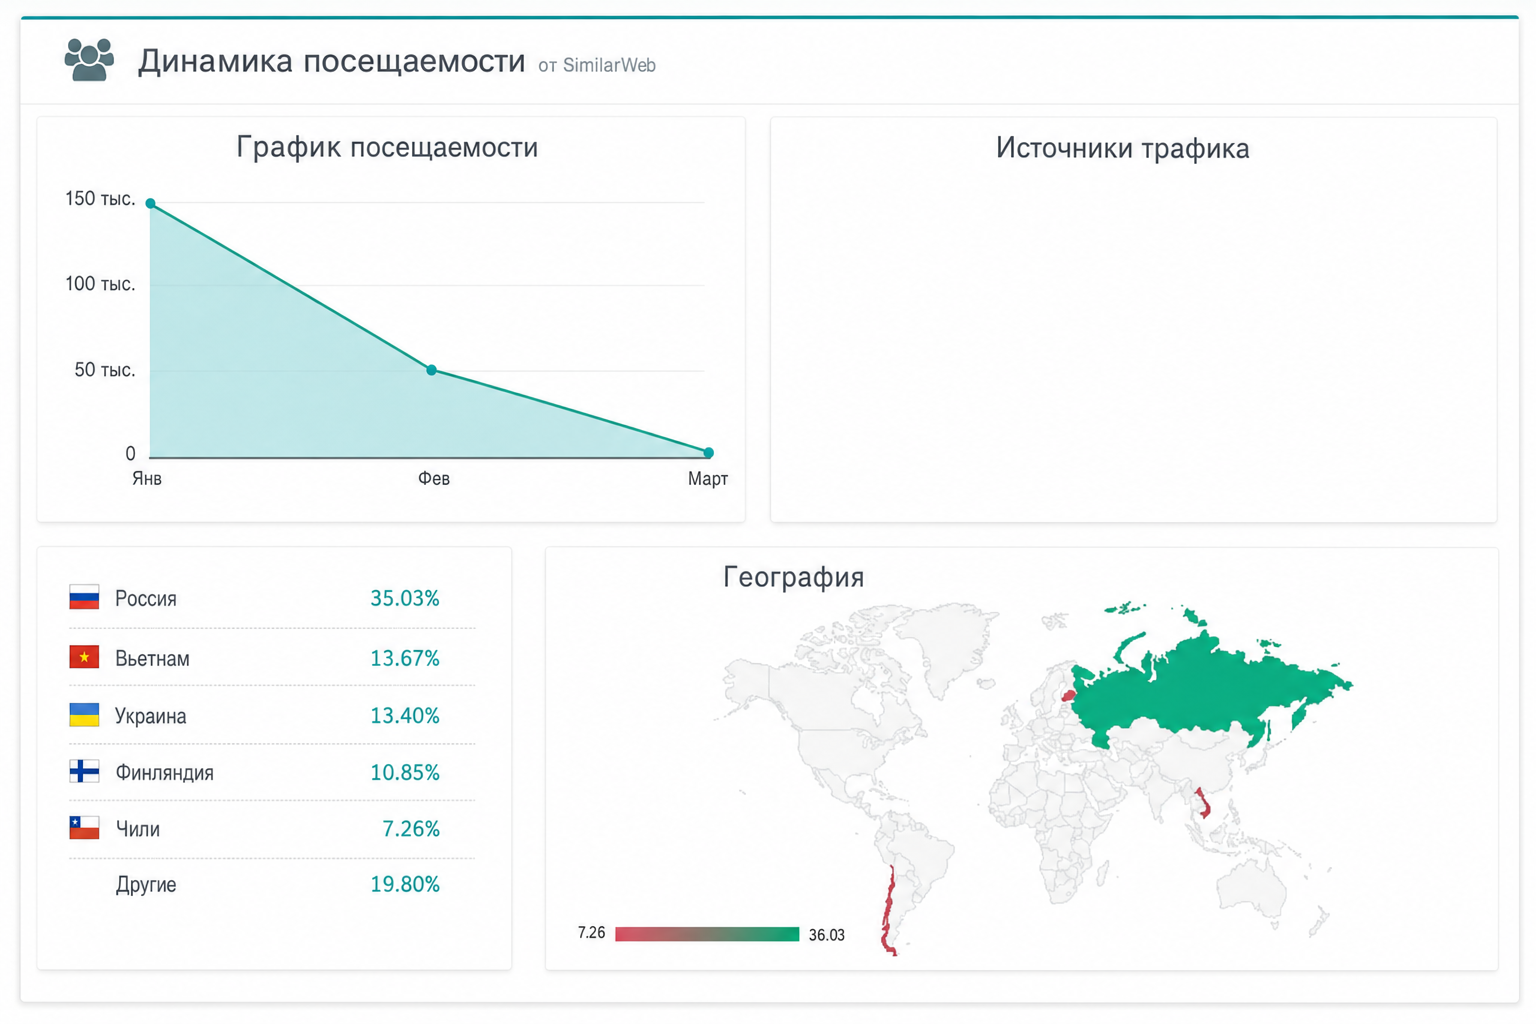The image size is (1536, 1024).
Task: Click the Другие row label
Action: click(146, 885)
